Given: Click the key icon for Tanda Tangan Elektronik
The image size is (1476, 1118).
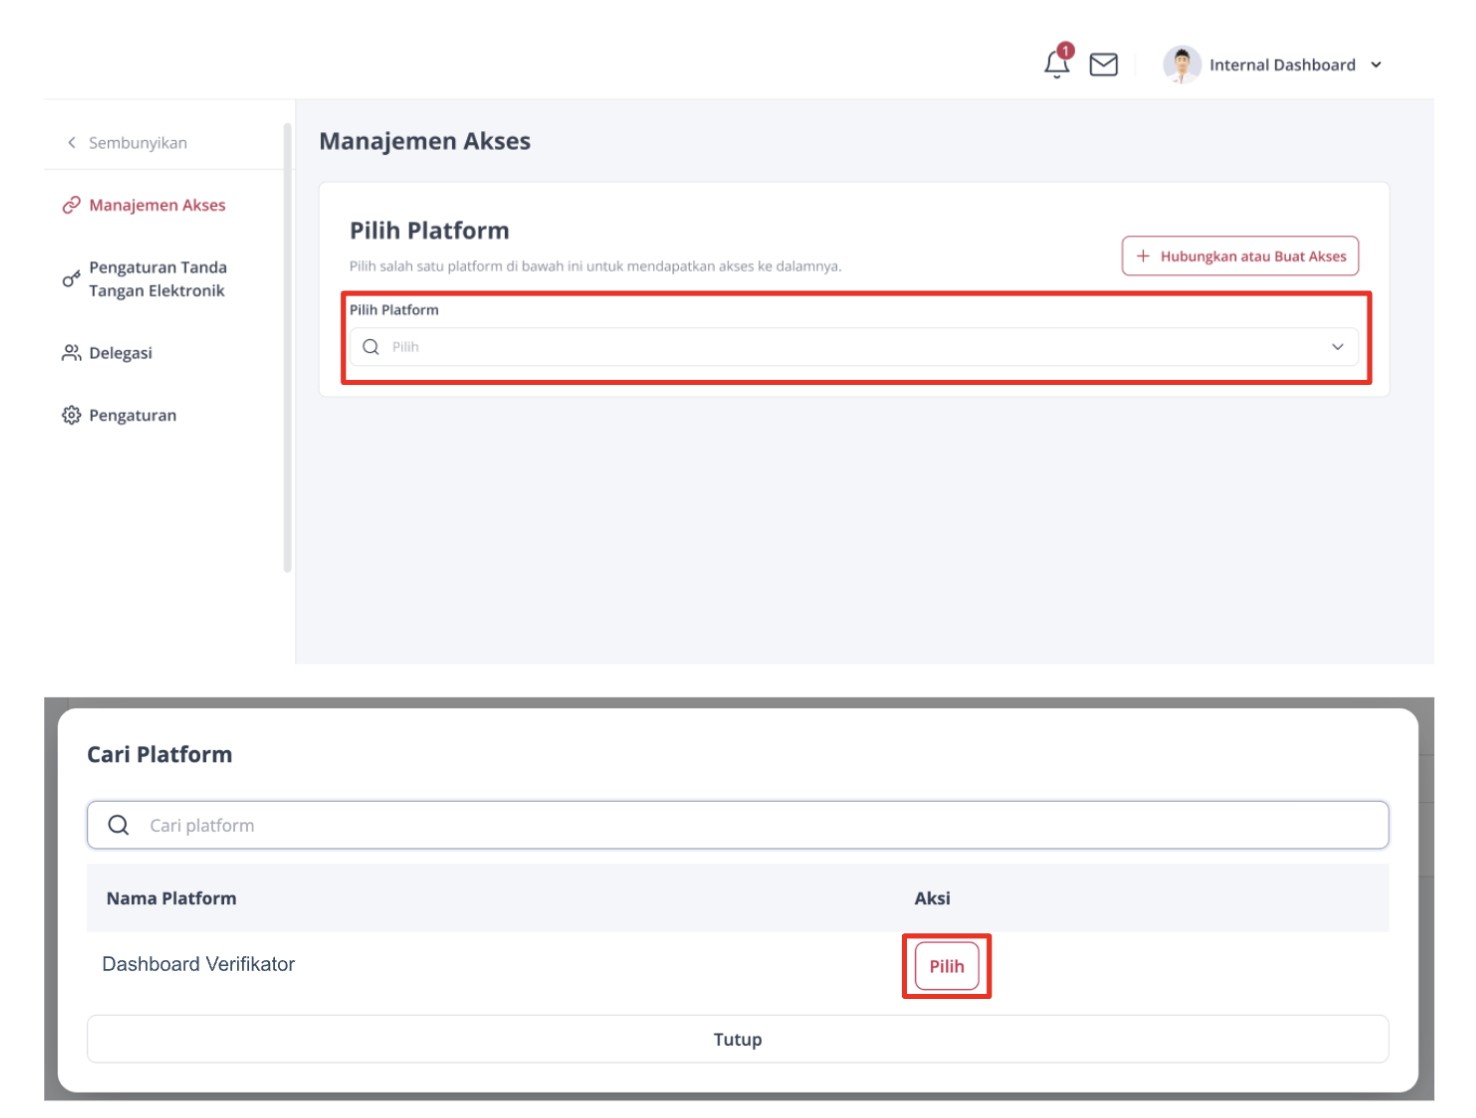Looking at the screenshot, I should [x=71, y=279].
